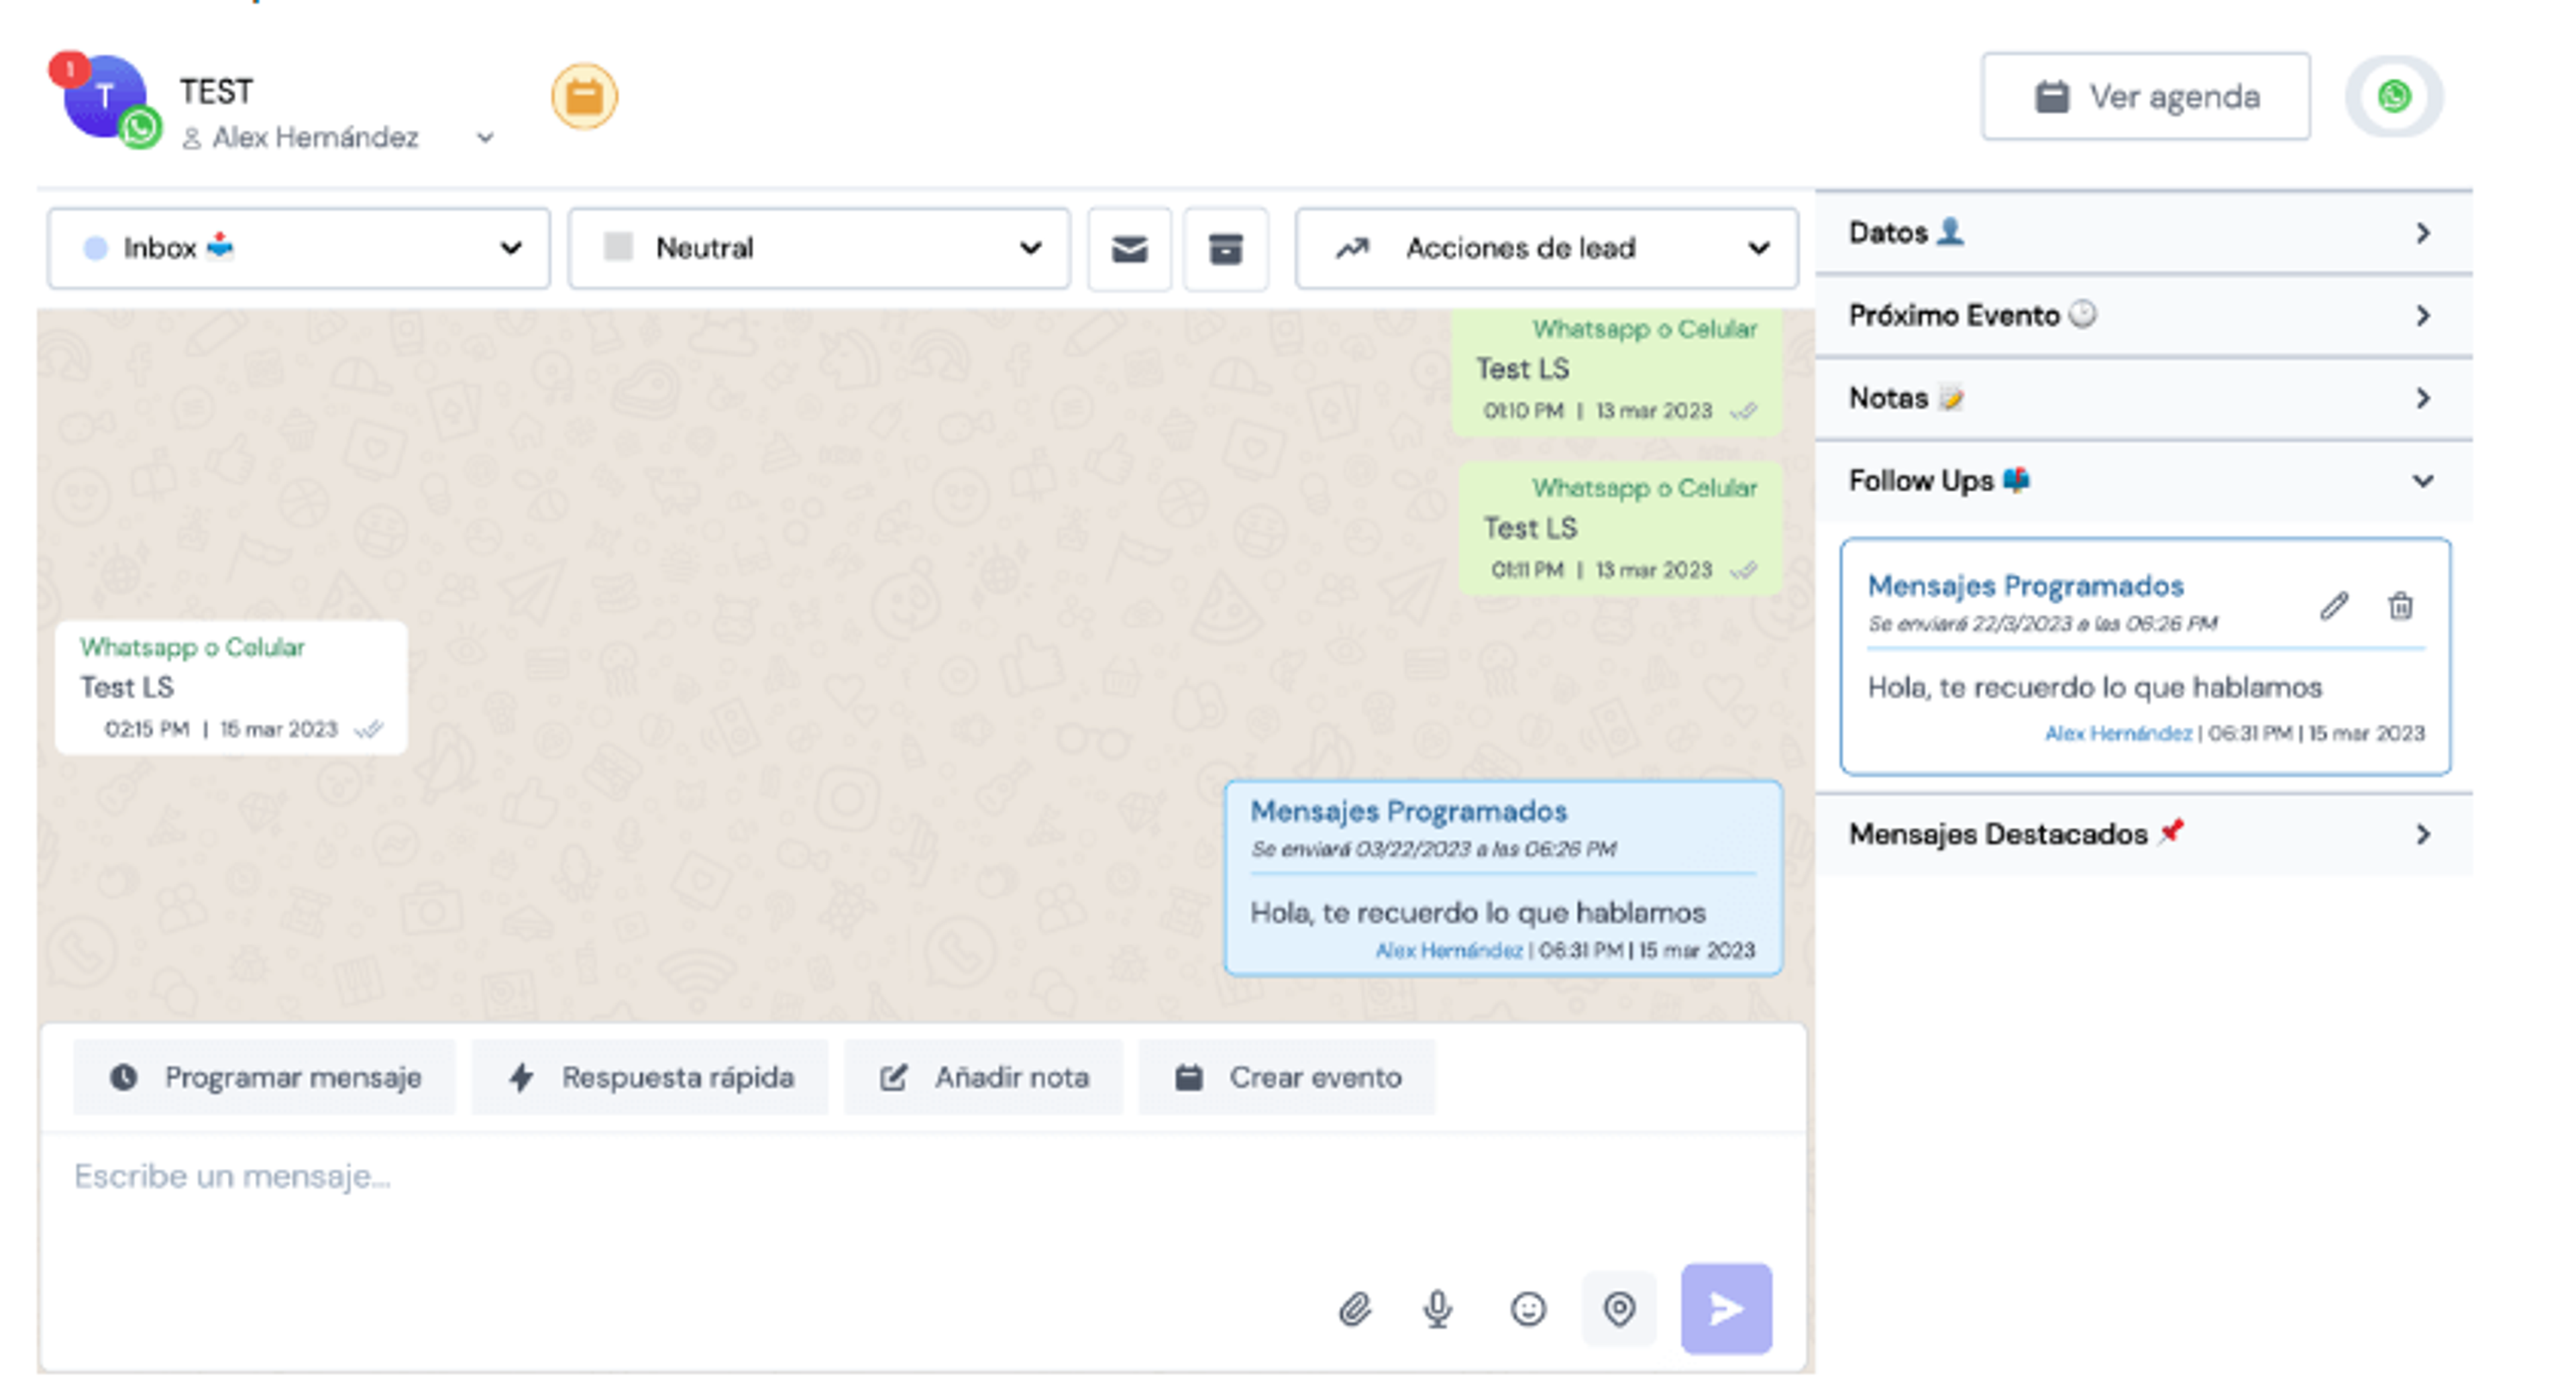Click the archive box icon button
The height and width of the screenshot is (1389, 2576).
1225,249
